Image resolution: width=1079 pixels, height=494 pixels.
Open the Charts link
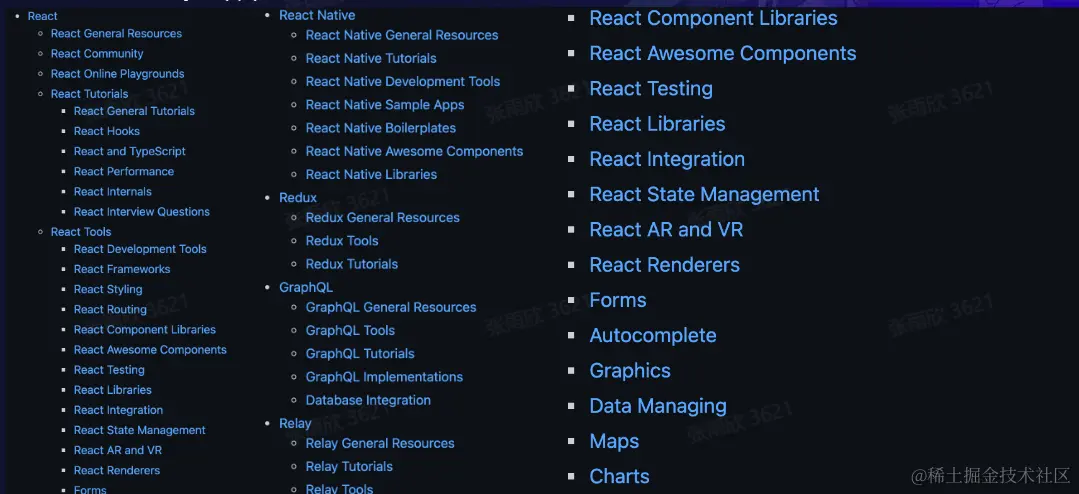tap(619, 476)
